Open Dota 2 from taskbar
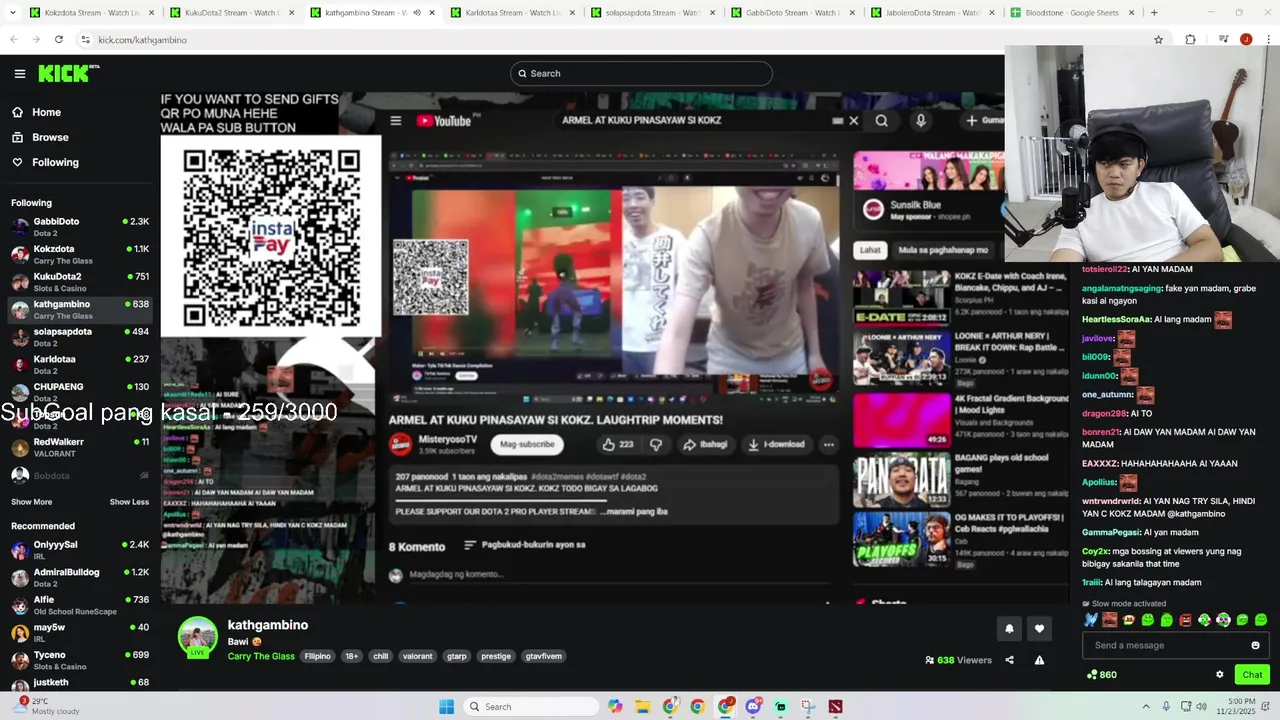 click(x=835, y=707)
